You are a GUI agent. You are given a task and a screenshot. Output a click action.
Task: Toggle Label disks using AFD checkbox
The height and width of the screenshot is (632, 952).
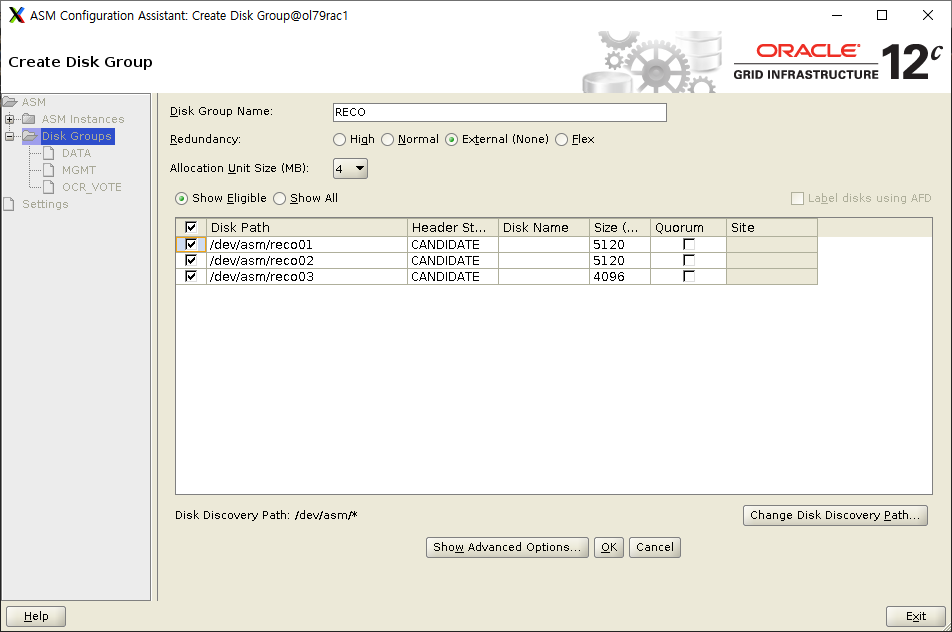click(797, 199)
